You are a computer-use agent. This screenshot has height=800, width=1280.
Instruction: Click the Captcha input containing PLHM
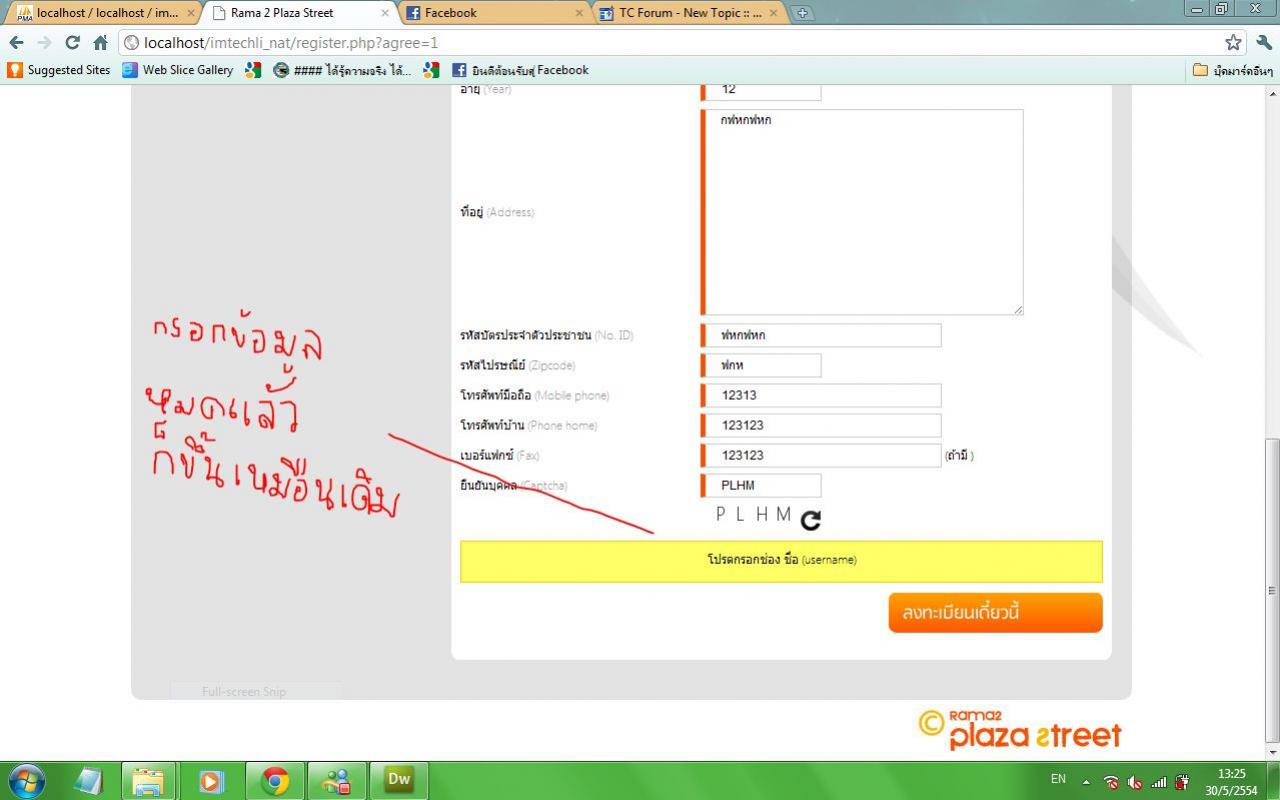[761, 485]
